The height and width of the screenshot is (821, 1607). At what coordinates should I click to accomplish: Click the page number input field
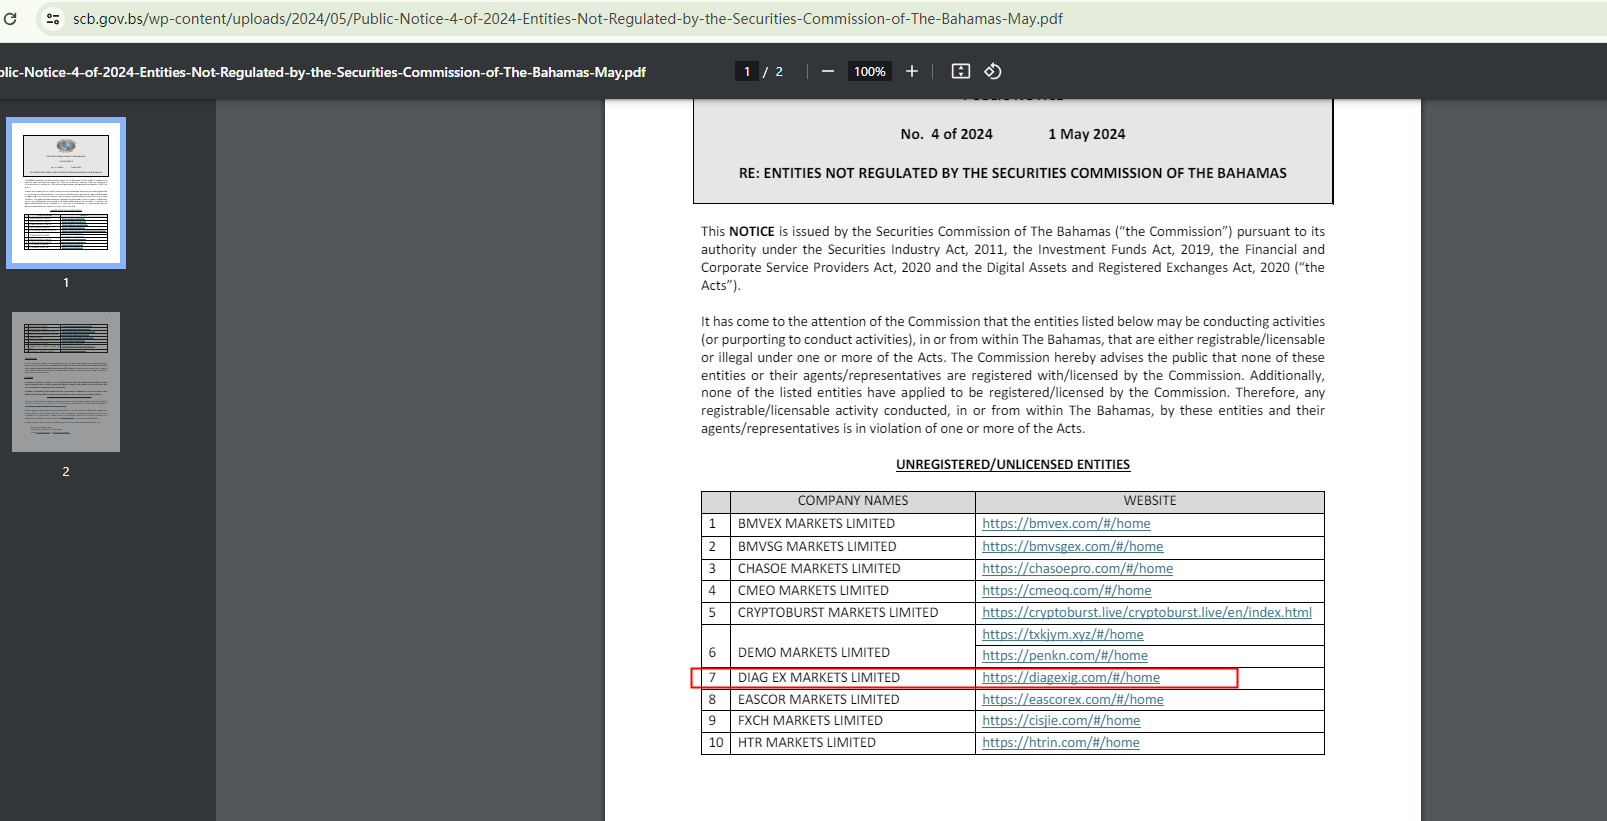pyautogui.click(x=747, y=71)
